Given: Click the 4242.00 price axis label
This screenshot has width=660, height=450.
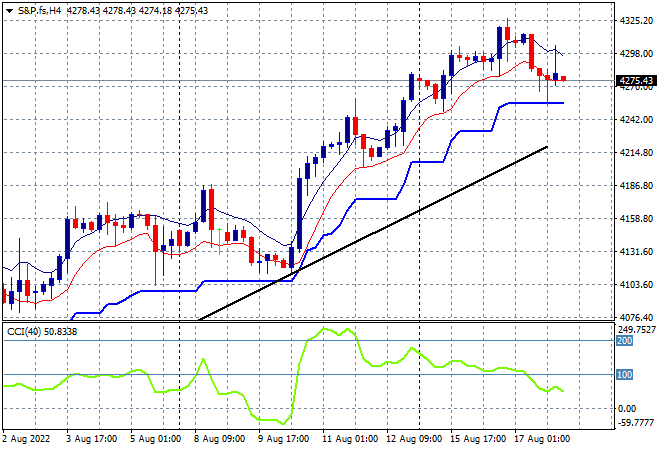Looking at the screenshot, I should 635,120.
